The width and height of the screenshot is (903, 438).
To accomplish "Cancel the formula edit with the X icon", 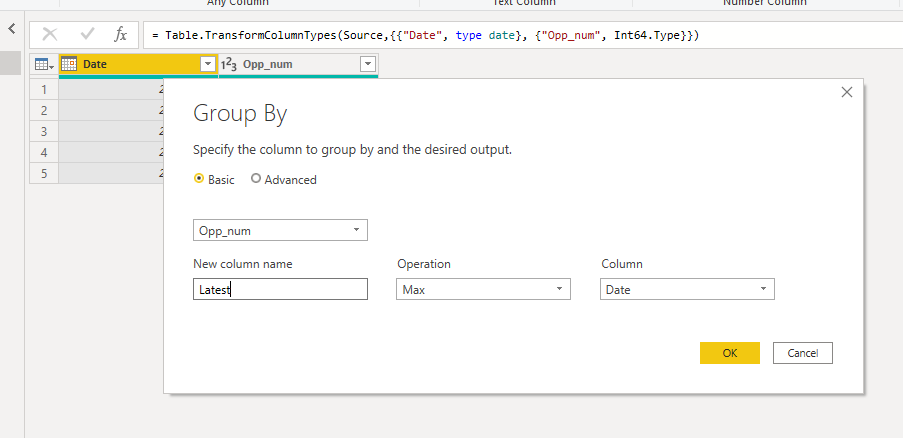I will (50, 35).
